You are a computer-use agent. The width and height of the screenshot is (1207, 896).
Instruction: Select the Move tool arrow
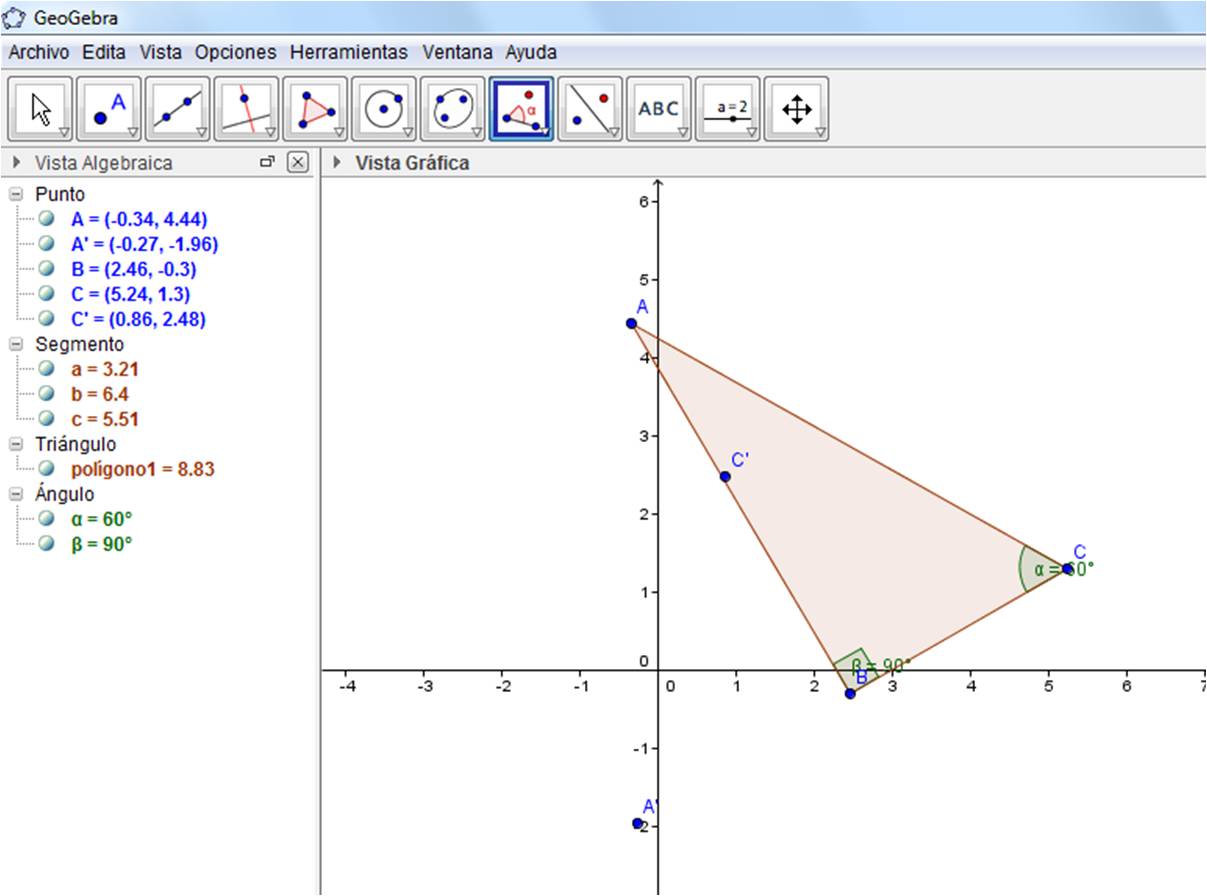pos(40,107)
